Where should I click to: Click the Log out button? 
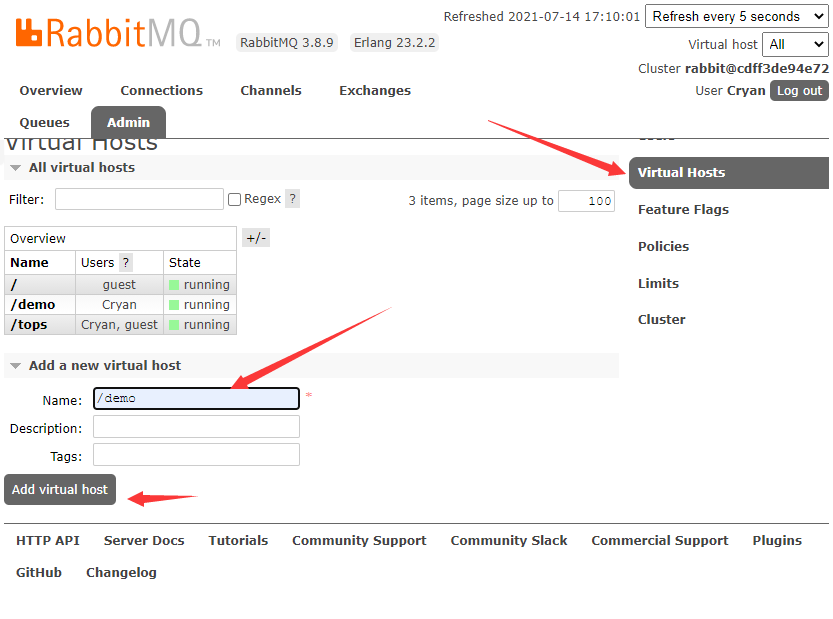[x=799, y=91]
